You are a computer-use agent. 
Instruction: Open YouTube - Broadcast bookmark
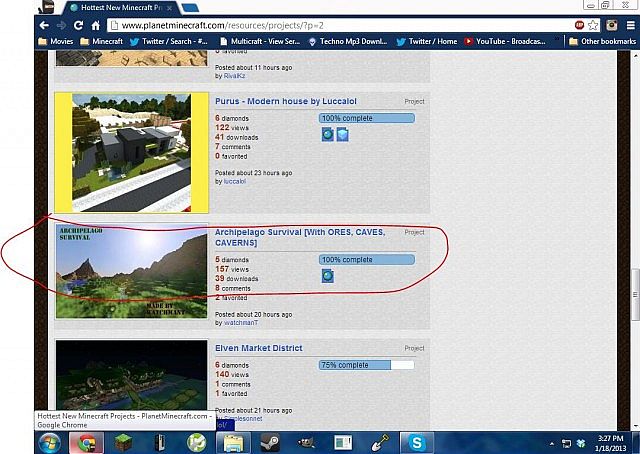click(x=505, y=41)
